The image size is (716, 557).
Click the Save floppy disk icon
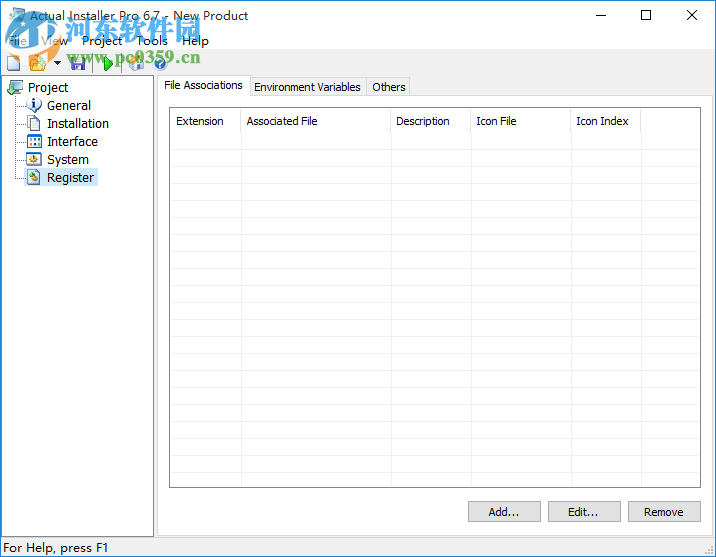click(78, 63)
